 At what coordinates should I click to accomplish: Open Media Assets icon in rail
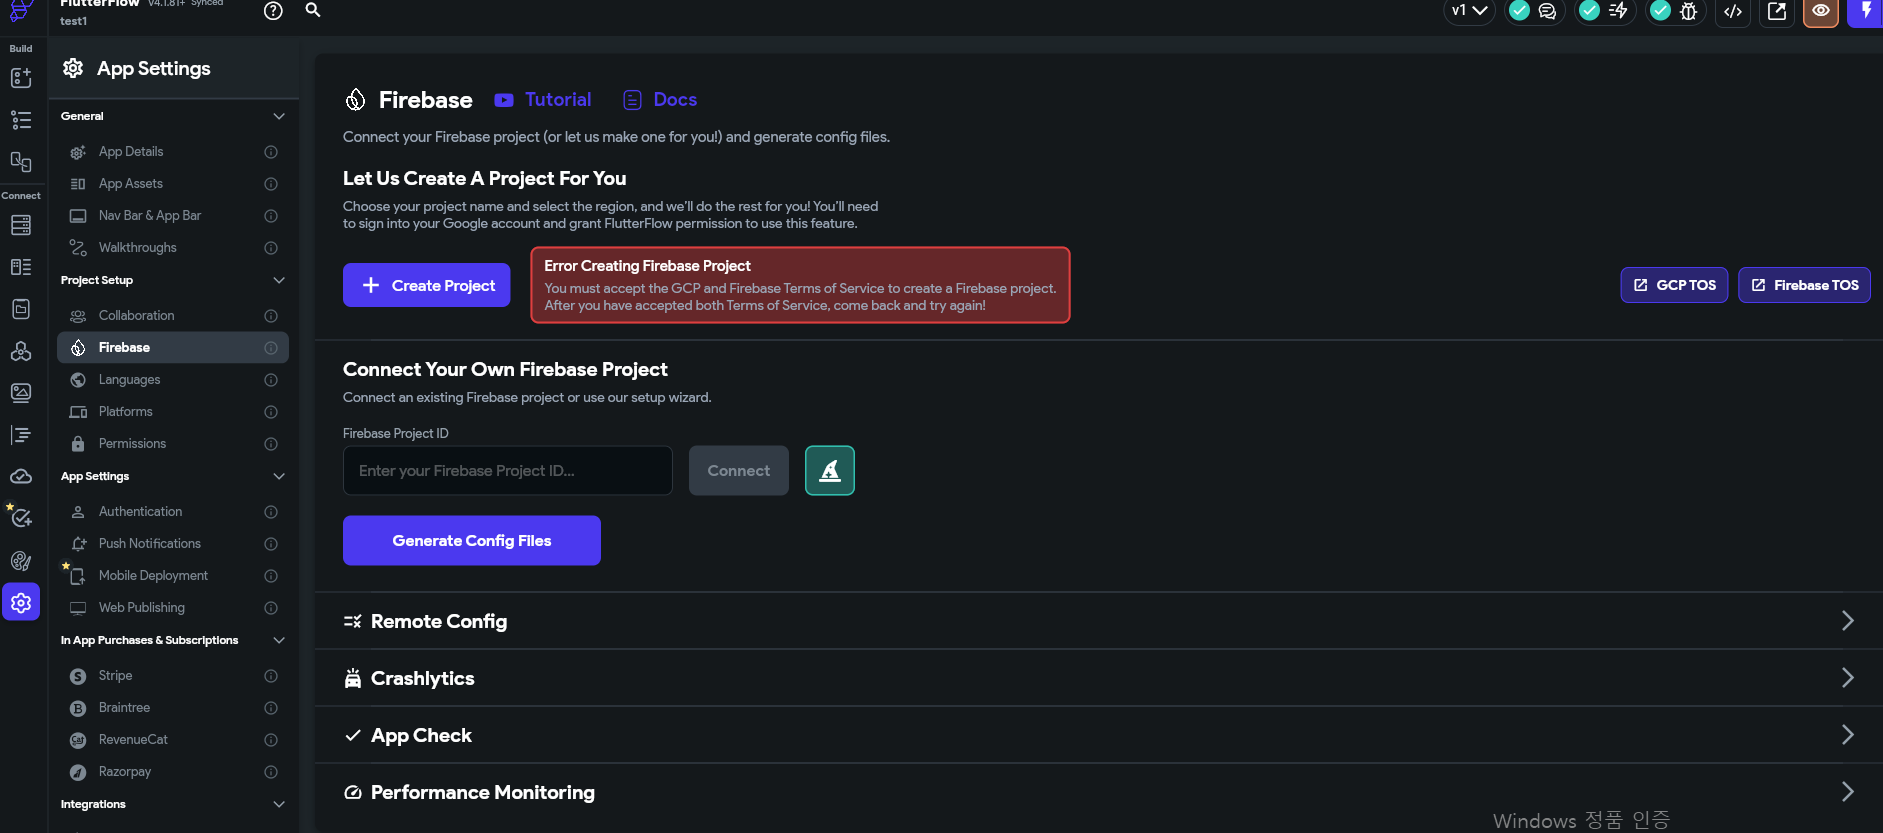click(21, 393)
